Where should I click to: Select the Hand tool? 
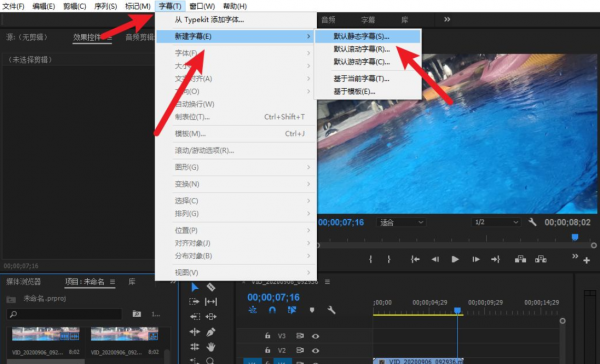[x=211, y=347]
